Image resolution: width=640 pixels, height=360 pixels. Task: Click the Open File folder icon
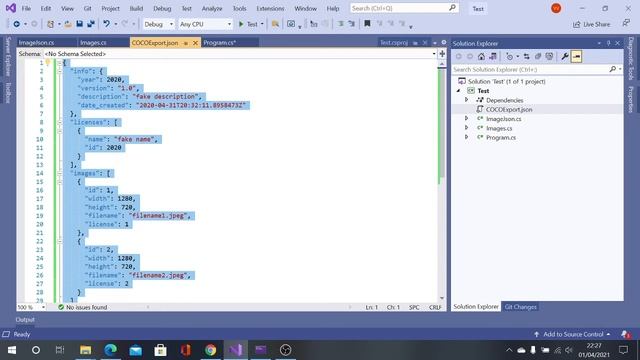pos(68,24)
